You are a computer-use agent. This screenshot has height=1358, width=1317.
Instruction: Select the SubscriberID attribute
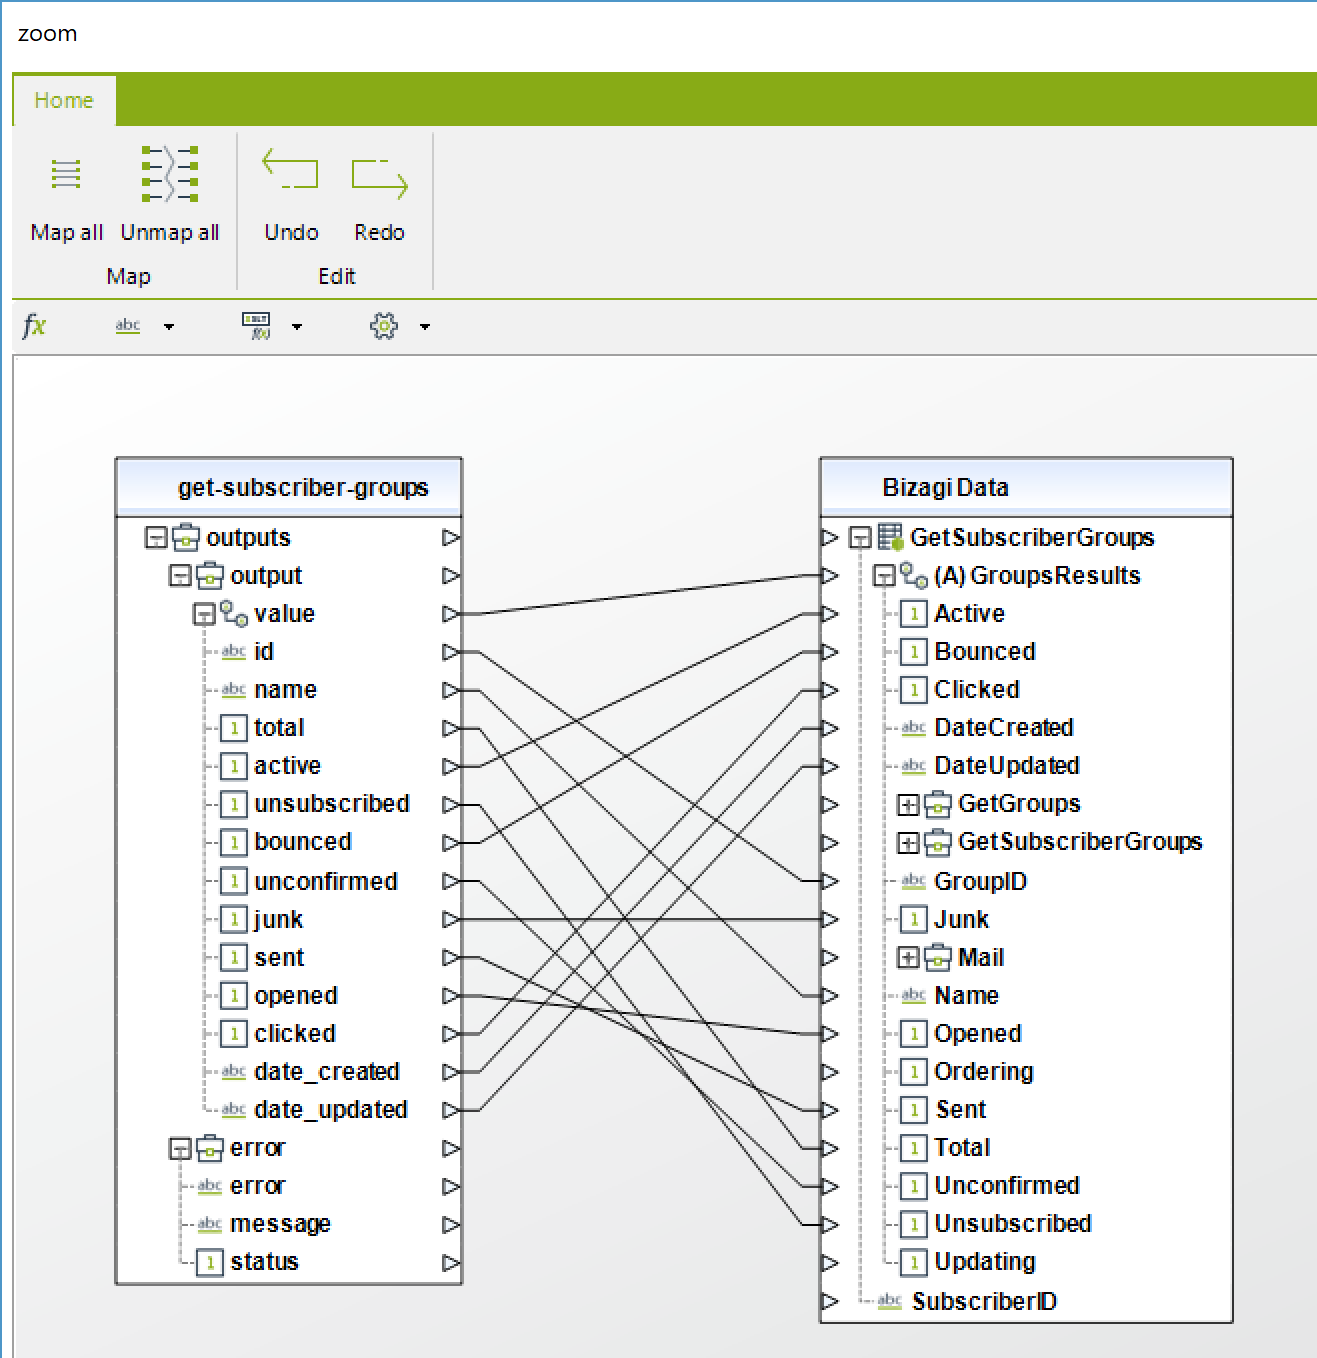point(984,1302)
